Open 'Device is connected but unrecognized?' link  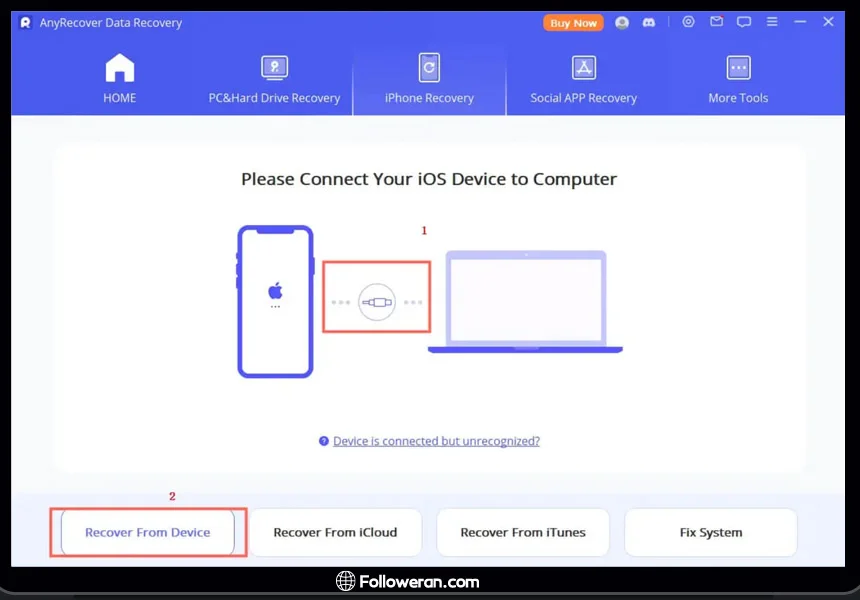436,441
